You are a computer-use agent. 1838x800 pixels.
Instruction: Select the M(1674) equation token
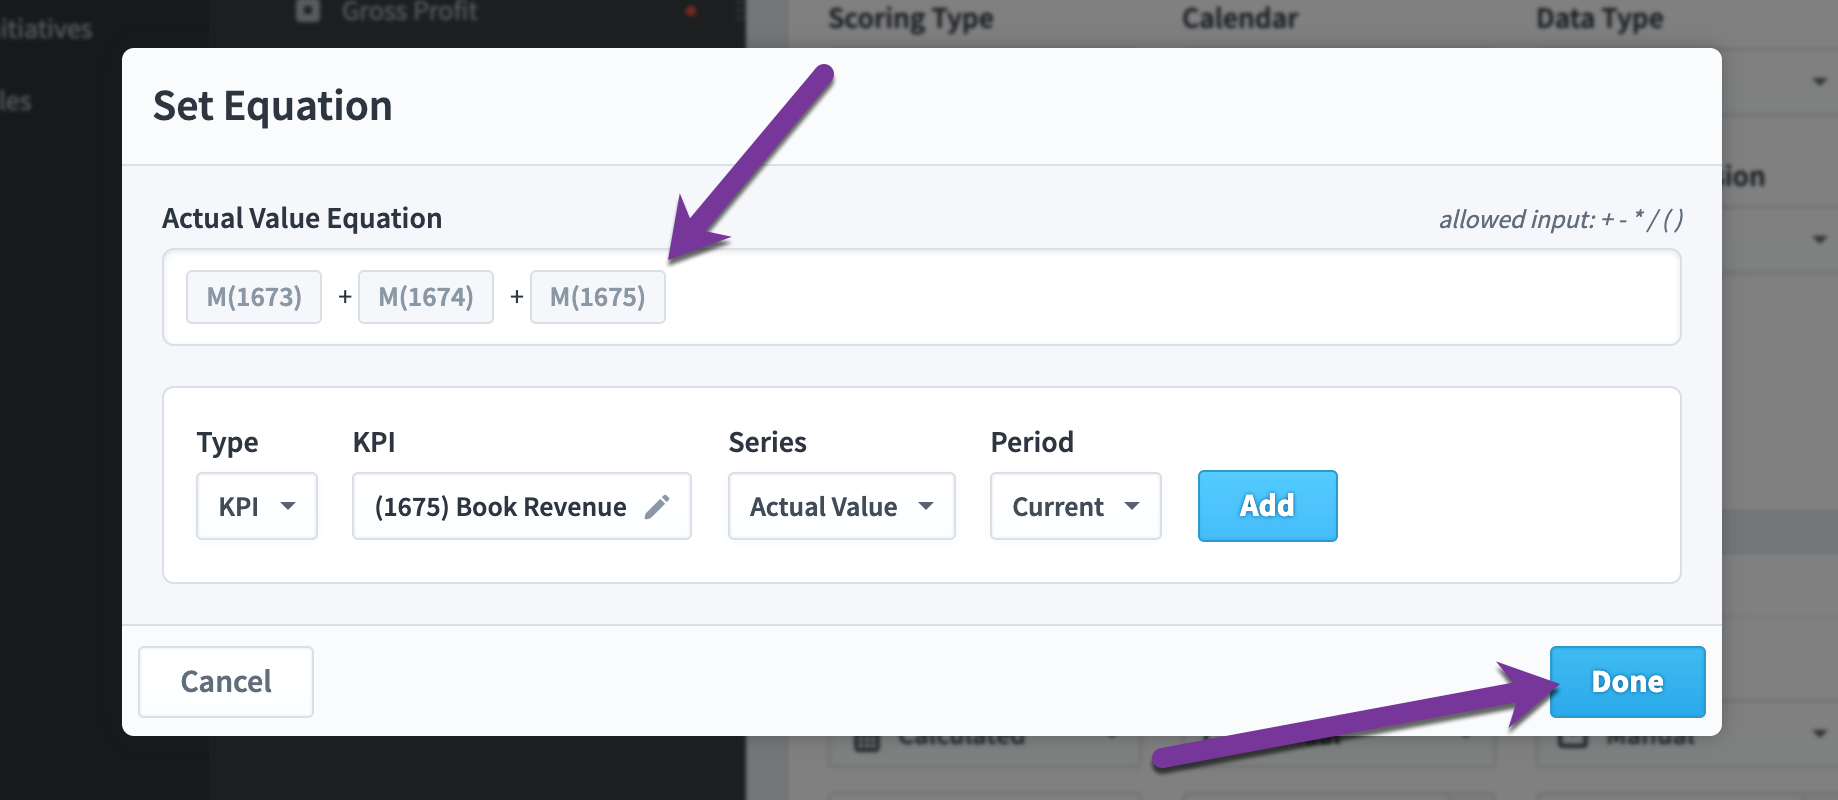click(x=426, y=297)
